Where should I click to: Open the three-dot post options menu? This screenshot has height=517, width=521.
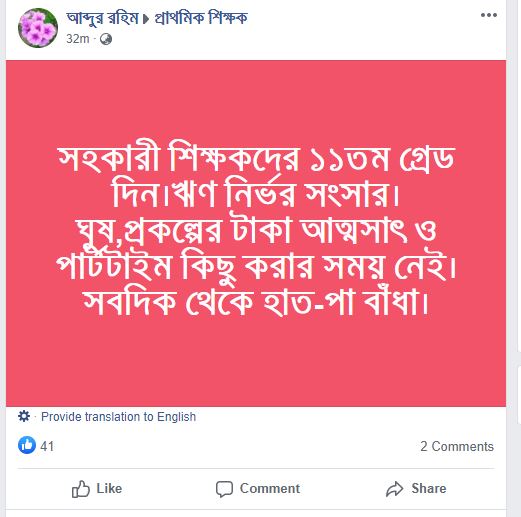489,15
